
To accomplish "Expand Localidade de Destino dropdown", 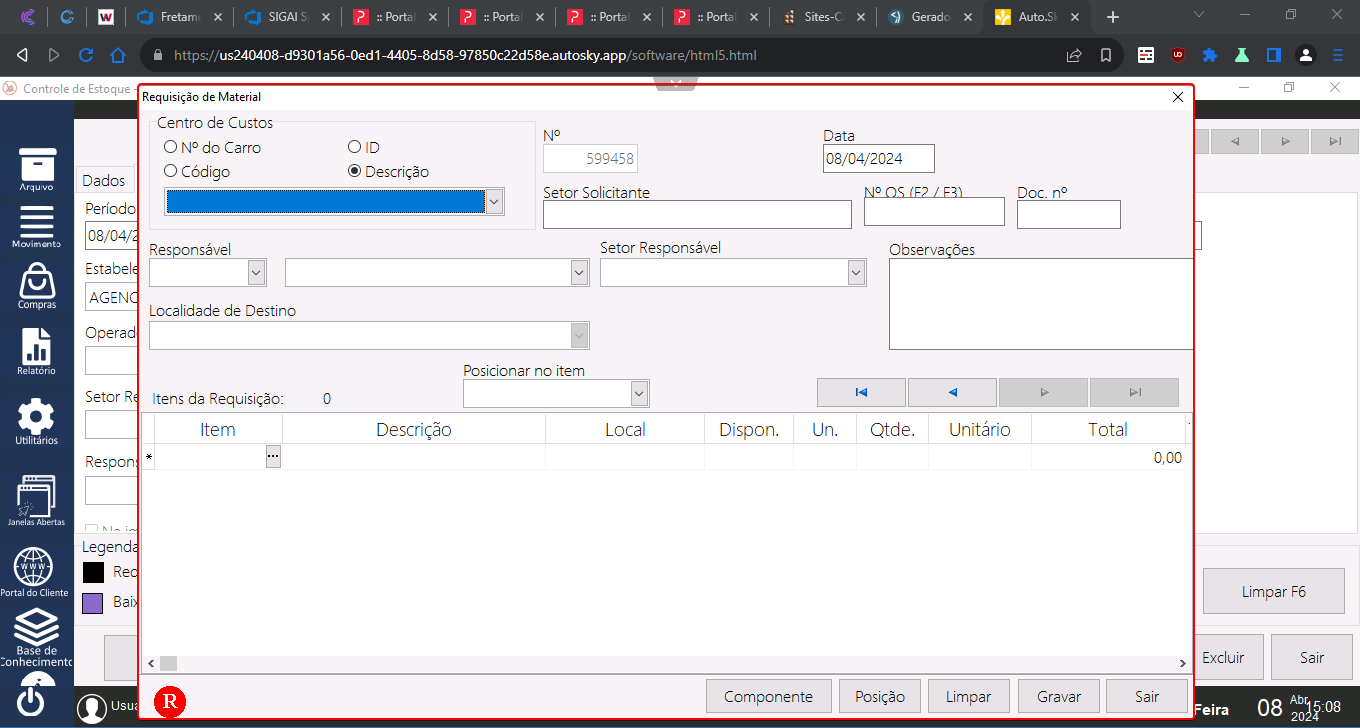I will pos(579,335).
